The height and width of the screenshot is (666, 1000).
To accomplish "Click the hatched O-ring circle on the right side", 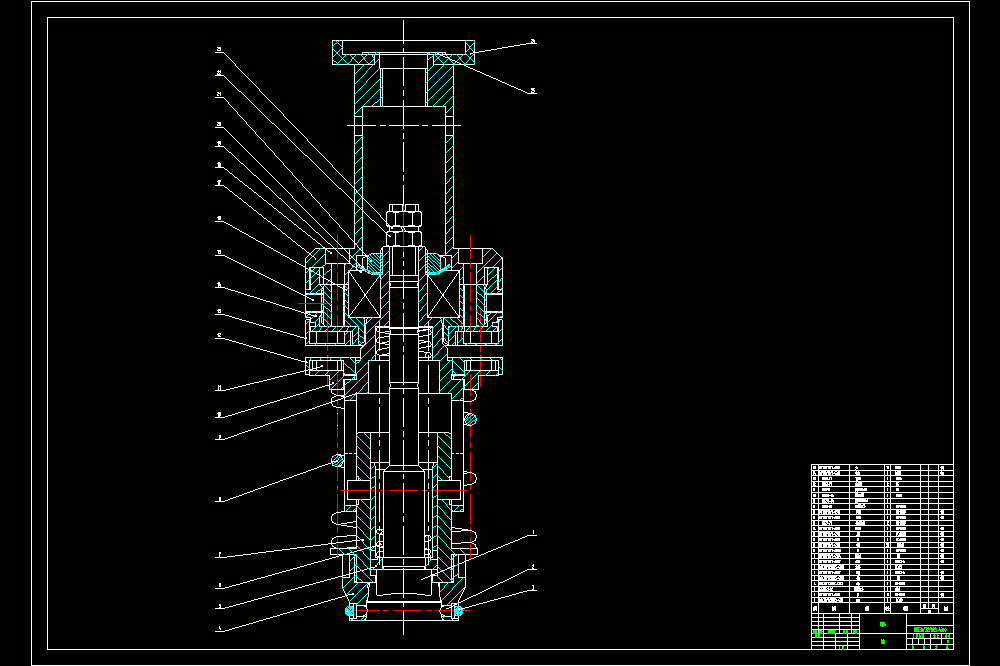I will (470, 419).
